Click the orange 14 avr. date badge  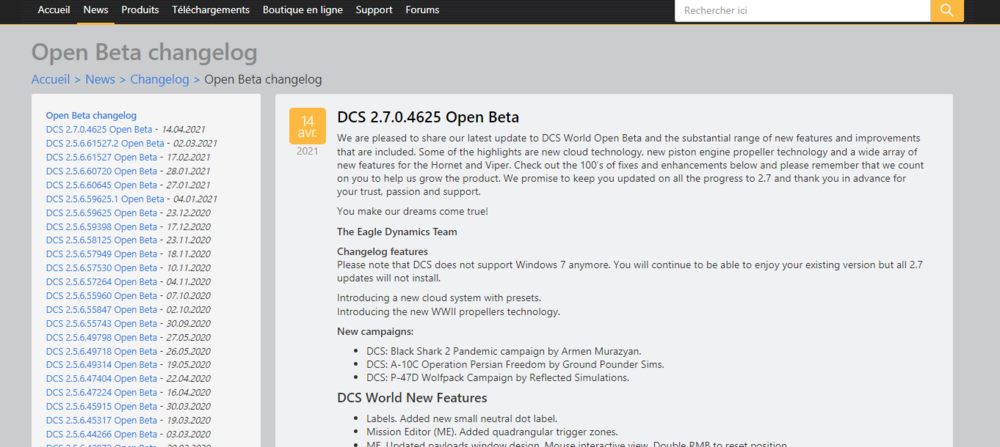tap(307, 127)
